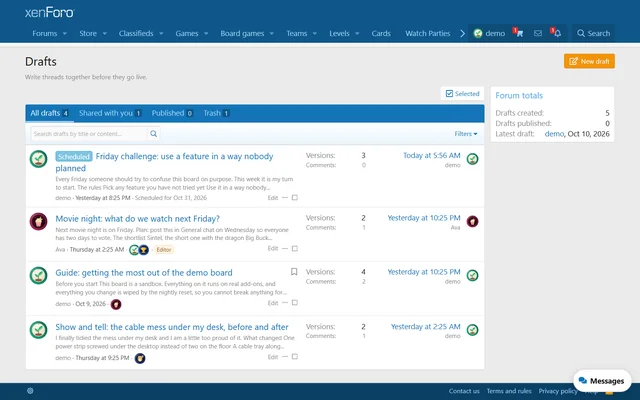Click the demo link in Latest draft
Image resolution: width=640 pixels, height=400 pixels.
554,134
